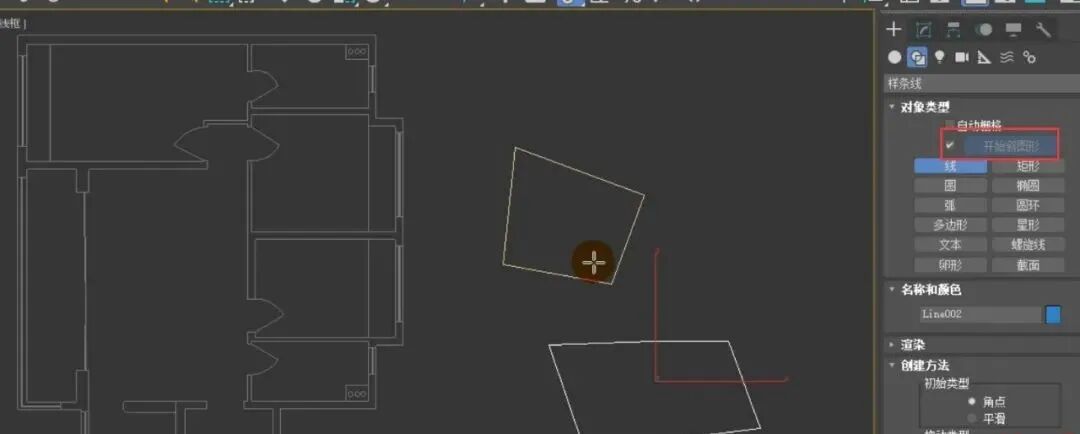Select the 线 (Line) shape button
1080x434 pixels.
[x=950, y=166]
